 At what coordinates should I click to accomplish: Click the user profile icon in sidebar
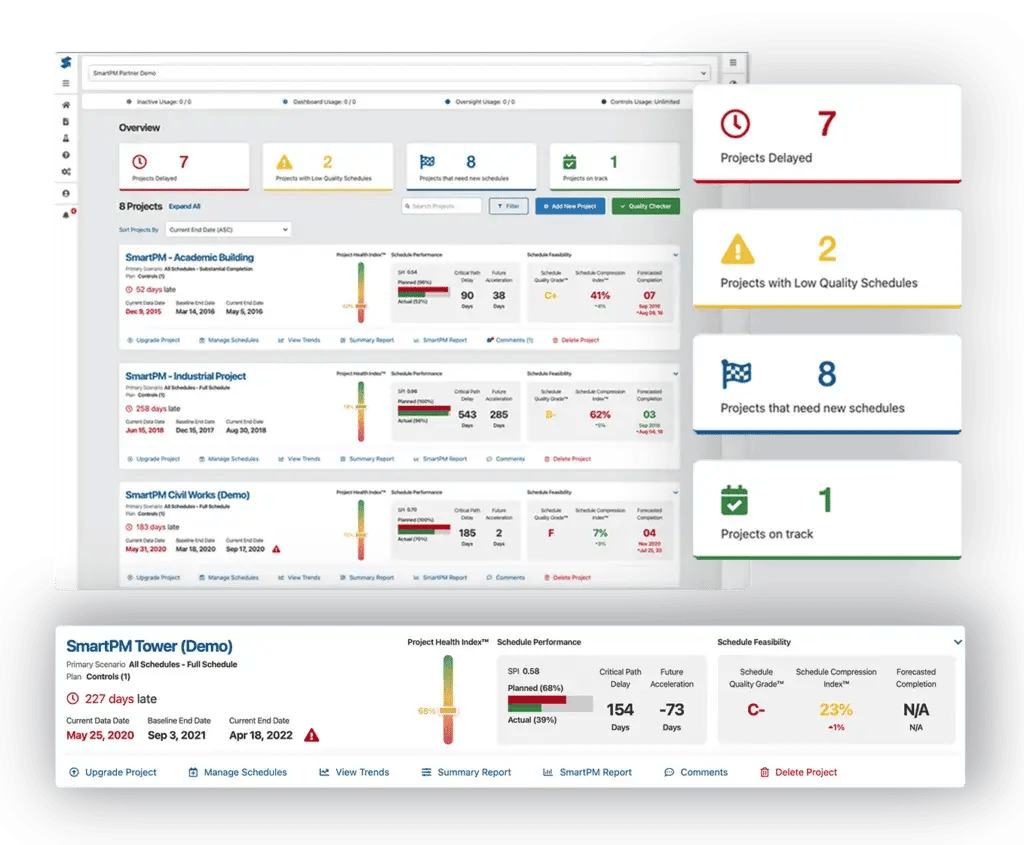pyautogui.click(x=66, y=192)
